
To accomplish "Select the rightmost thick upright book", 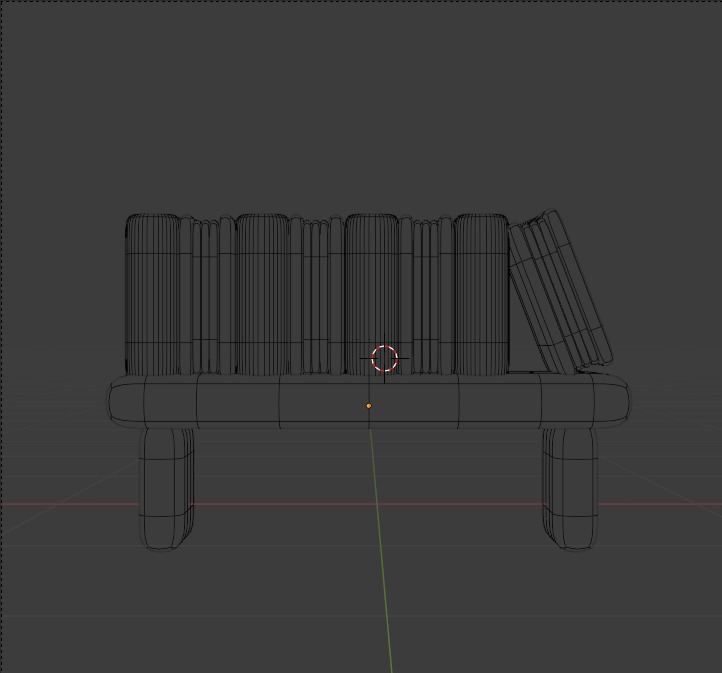I will coord(482,294).
